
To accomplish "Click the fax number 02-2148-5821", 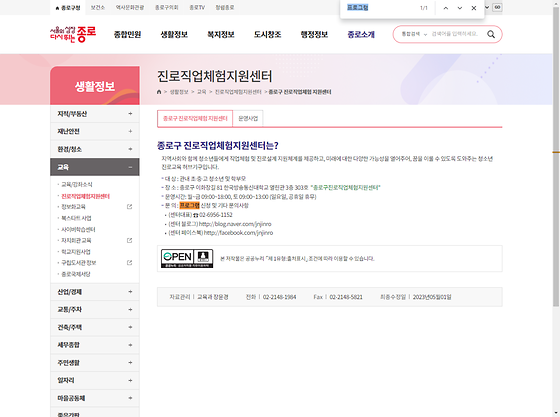I will 346,297.
